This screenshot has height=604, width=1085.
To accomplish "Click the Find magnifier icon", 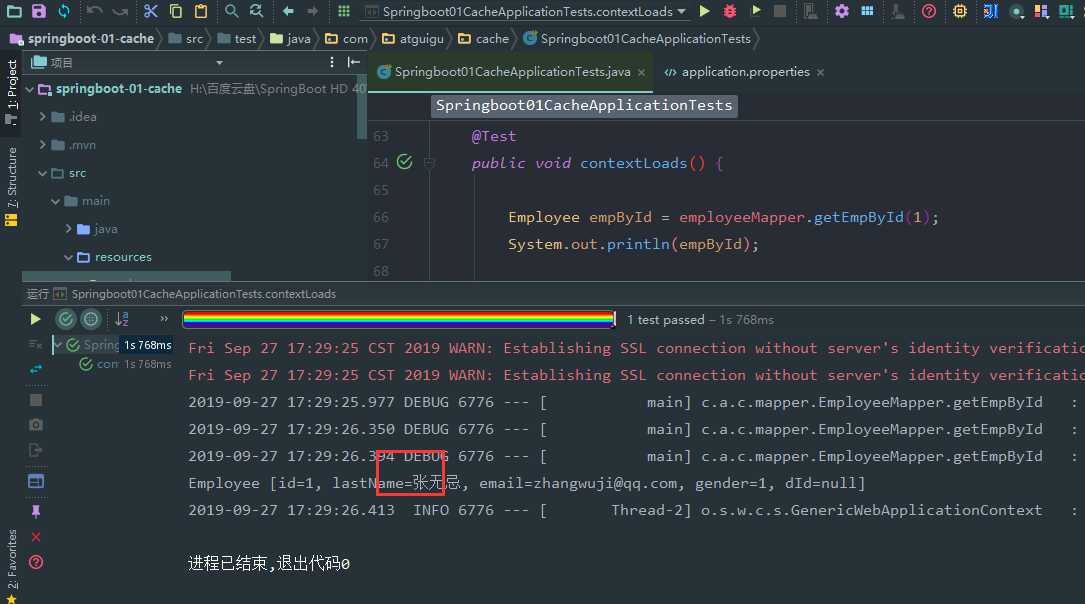I will 231,11.
